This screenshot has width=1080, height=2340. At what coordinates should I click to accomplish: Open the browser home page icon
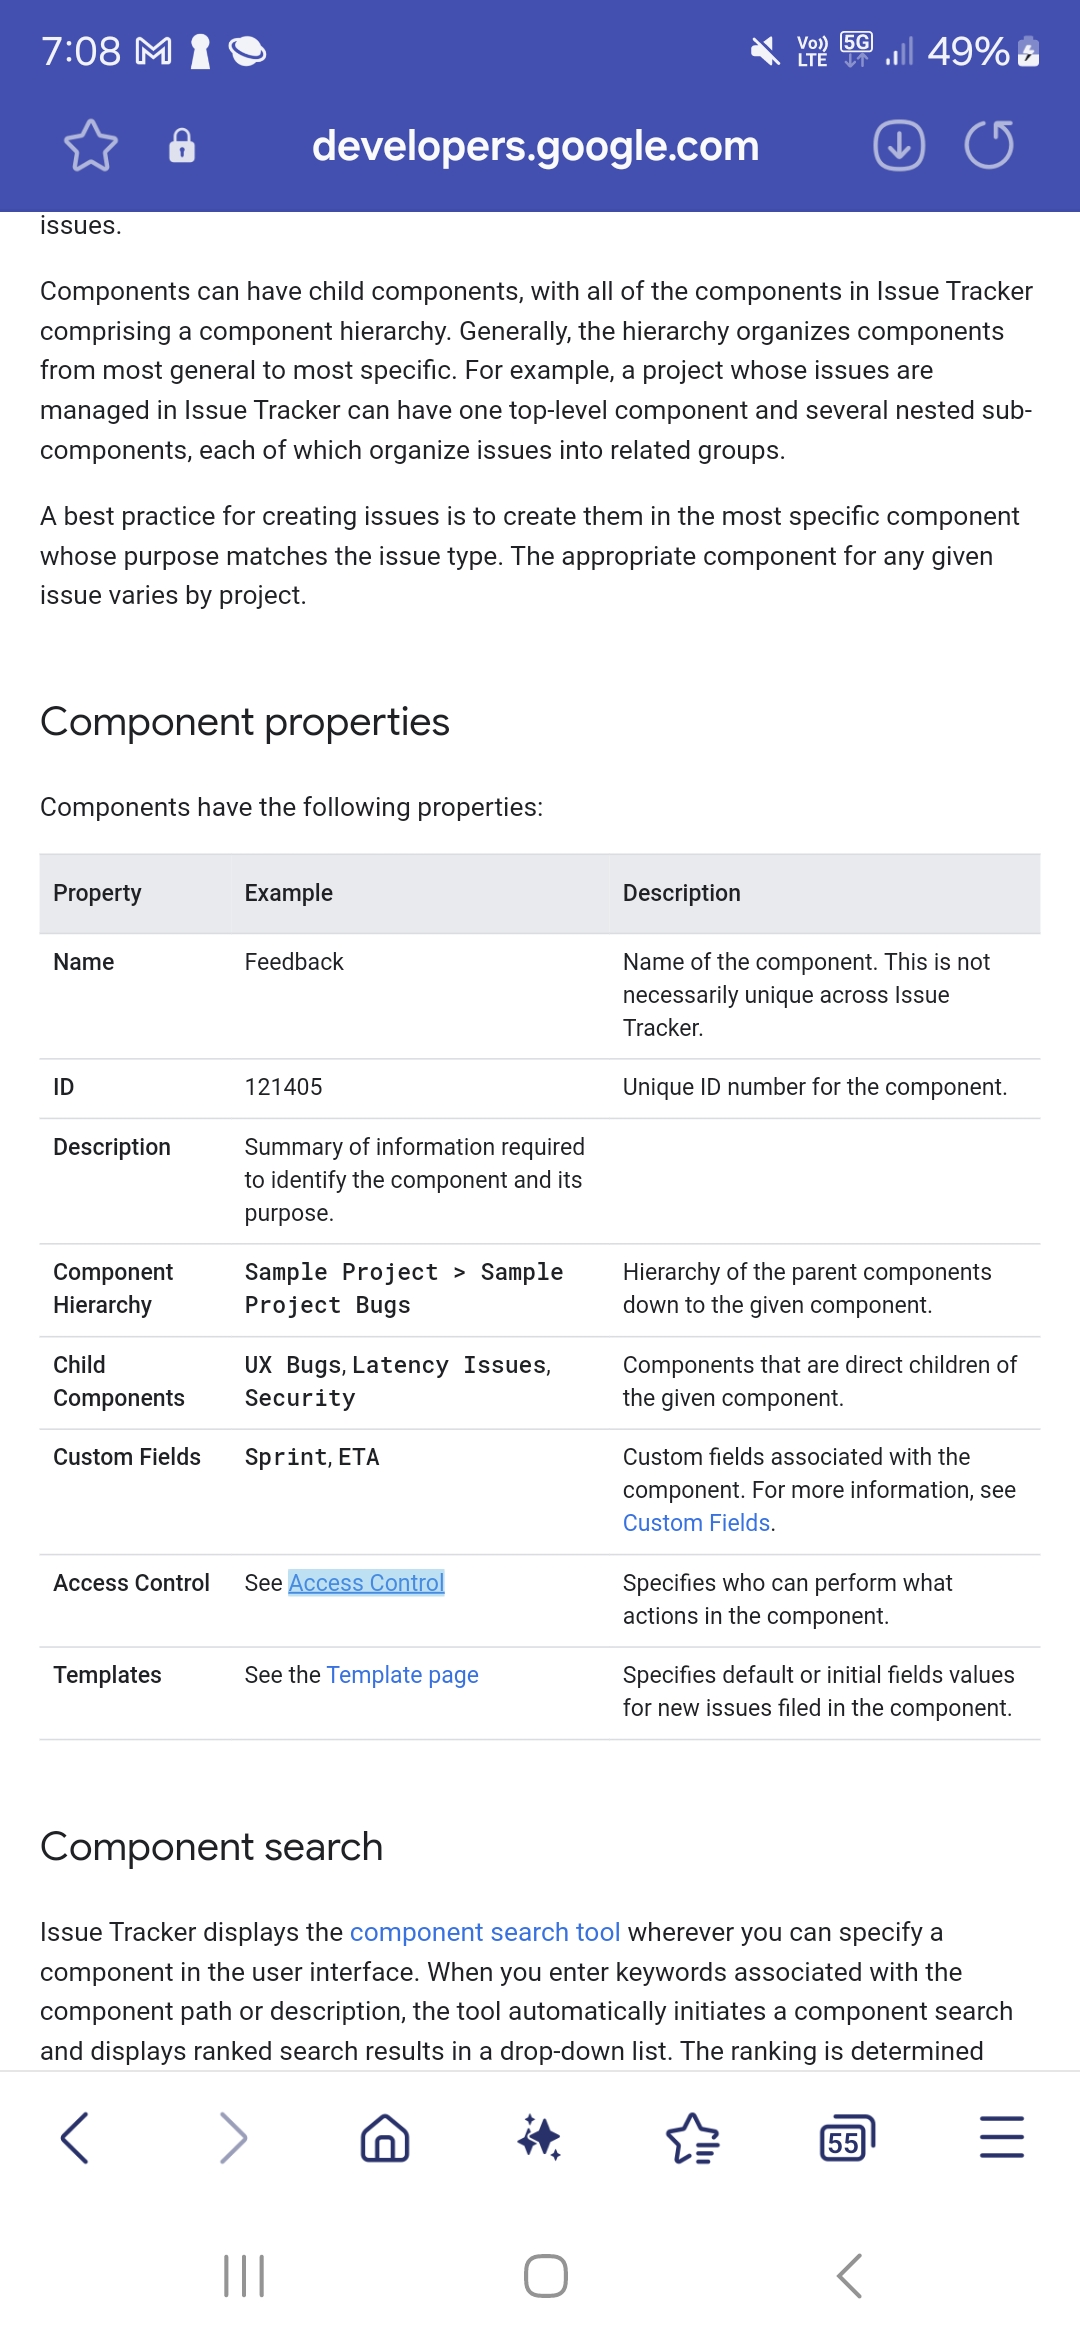point(385,2138)
